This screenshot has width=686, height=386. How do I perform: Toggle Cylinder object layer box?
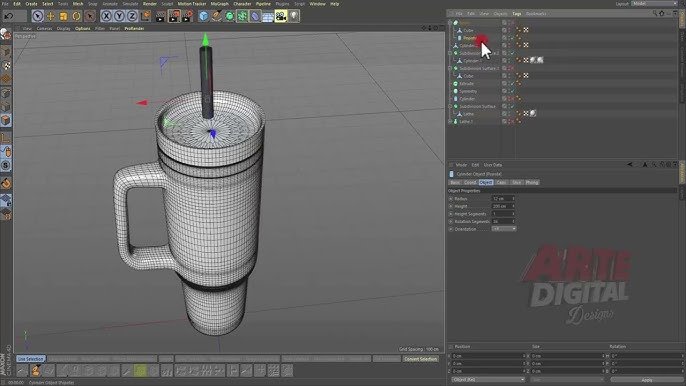click(504, 99)
